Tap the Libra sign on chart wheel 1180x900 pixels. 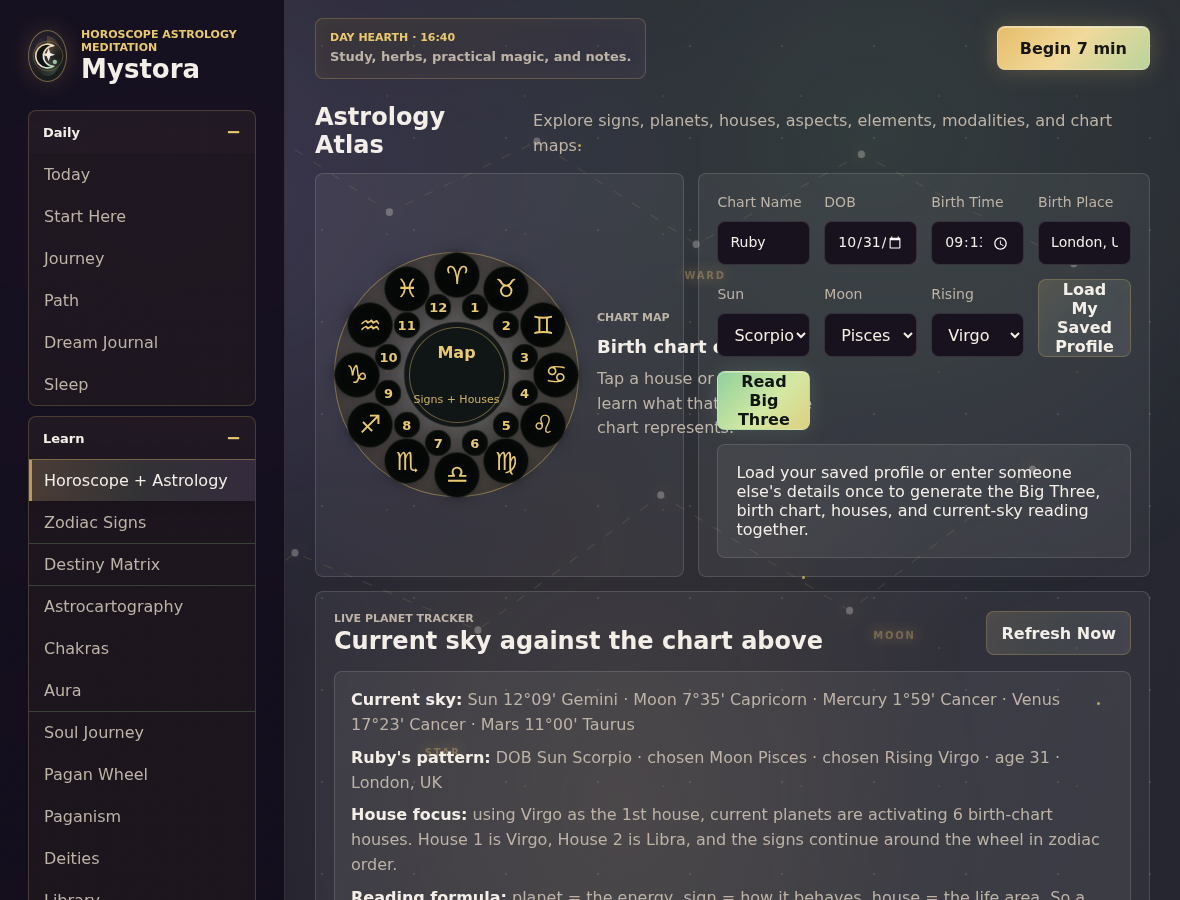[457, 474]
